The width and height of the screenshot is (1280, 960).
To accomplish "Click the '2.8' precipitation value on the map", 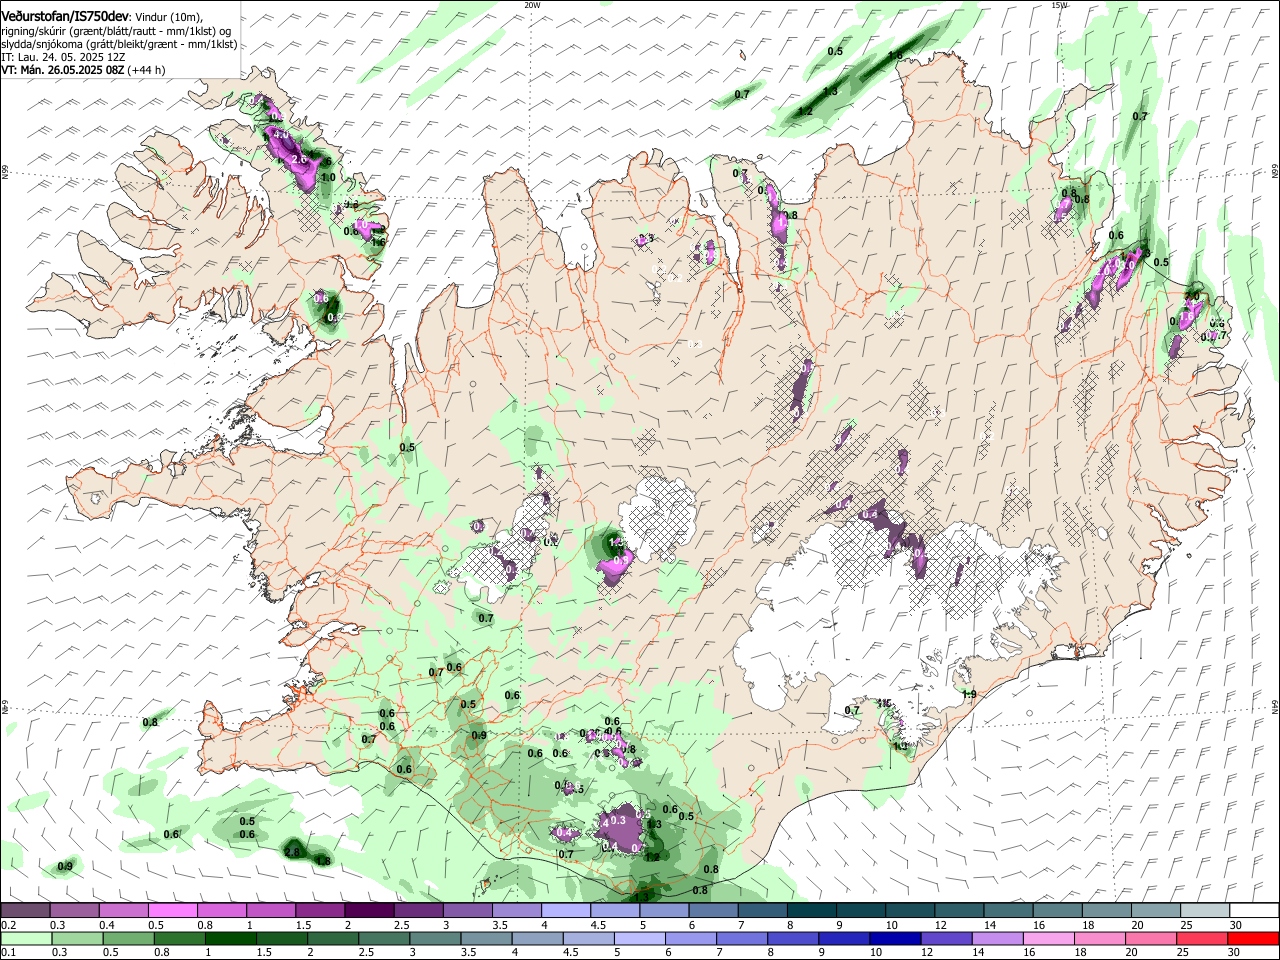I will tap(292, 852).
